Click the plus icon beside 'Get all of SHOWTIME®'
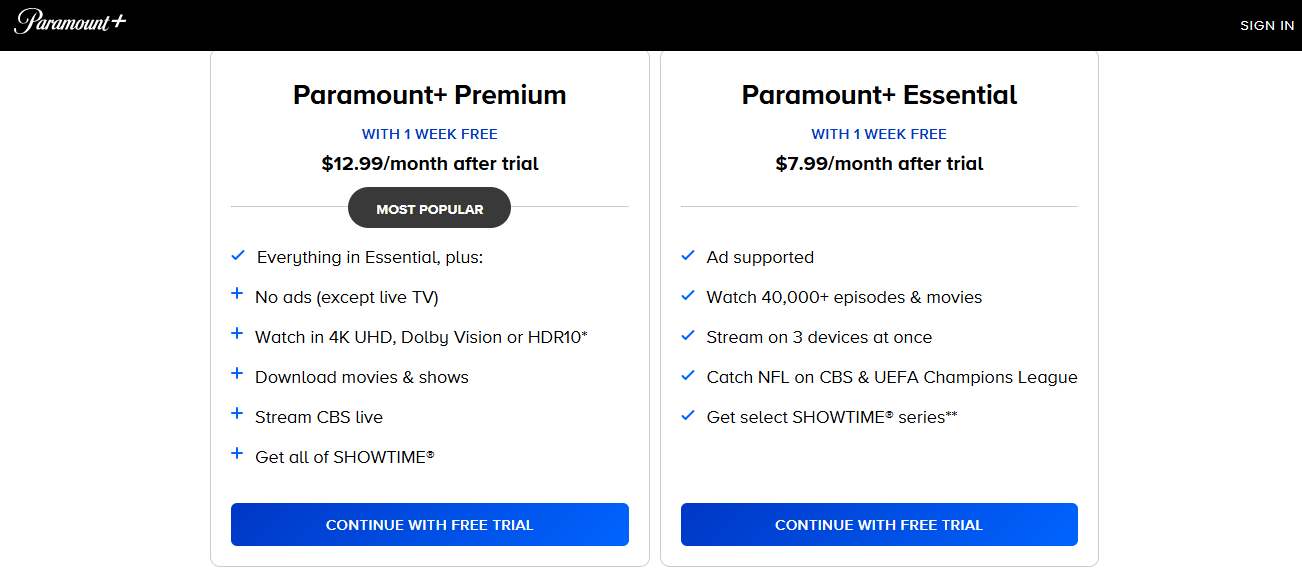 (x=237, y=455)
